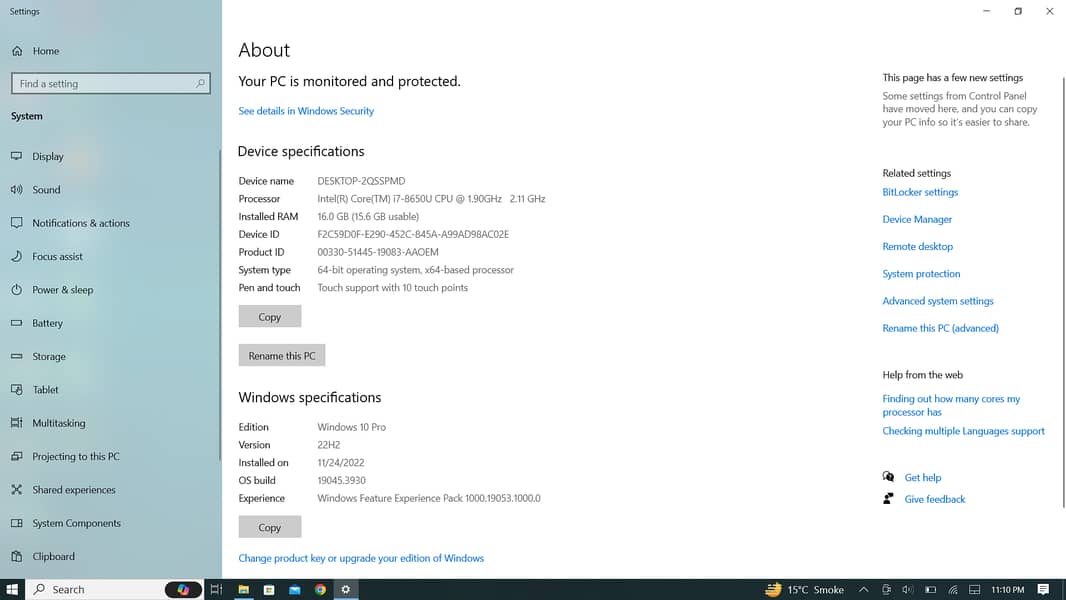
Task: Open the Power & sleep section
Action: pos(62,290)
